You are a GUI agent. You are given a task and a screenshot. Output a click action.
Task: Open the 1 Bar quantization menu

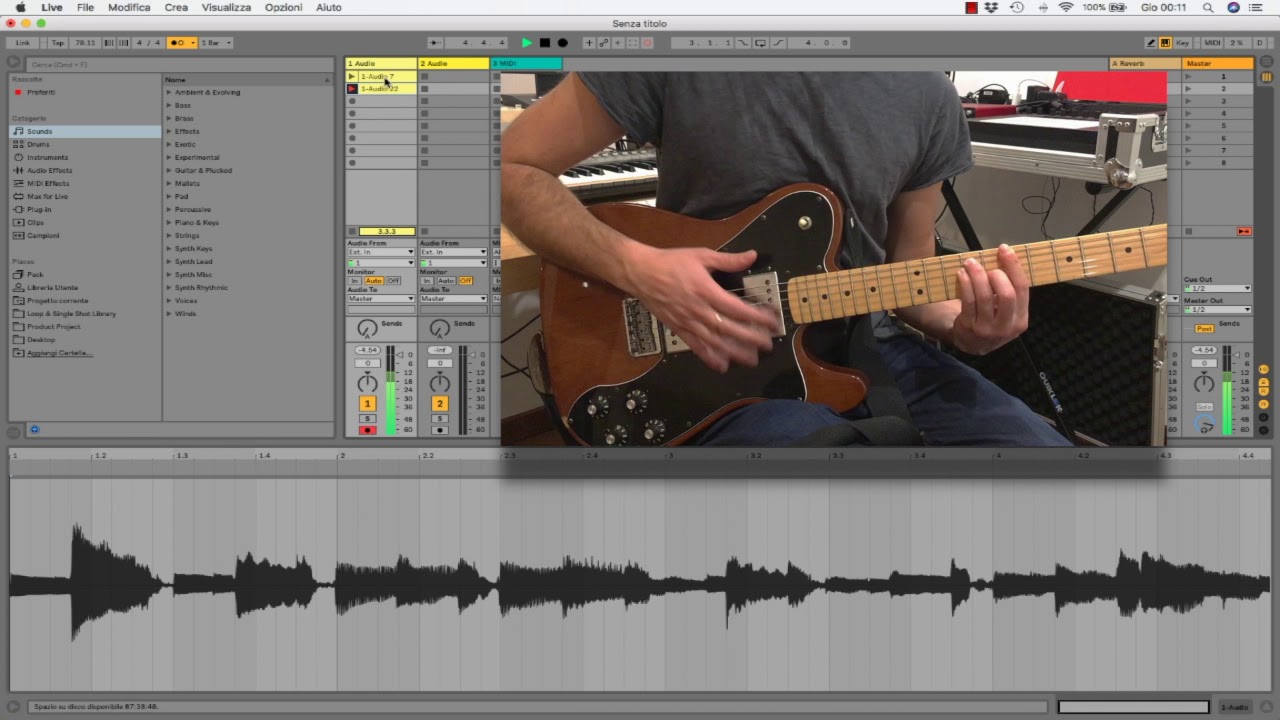pyautogui.click(x=216, y=43)
